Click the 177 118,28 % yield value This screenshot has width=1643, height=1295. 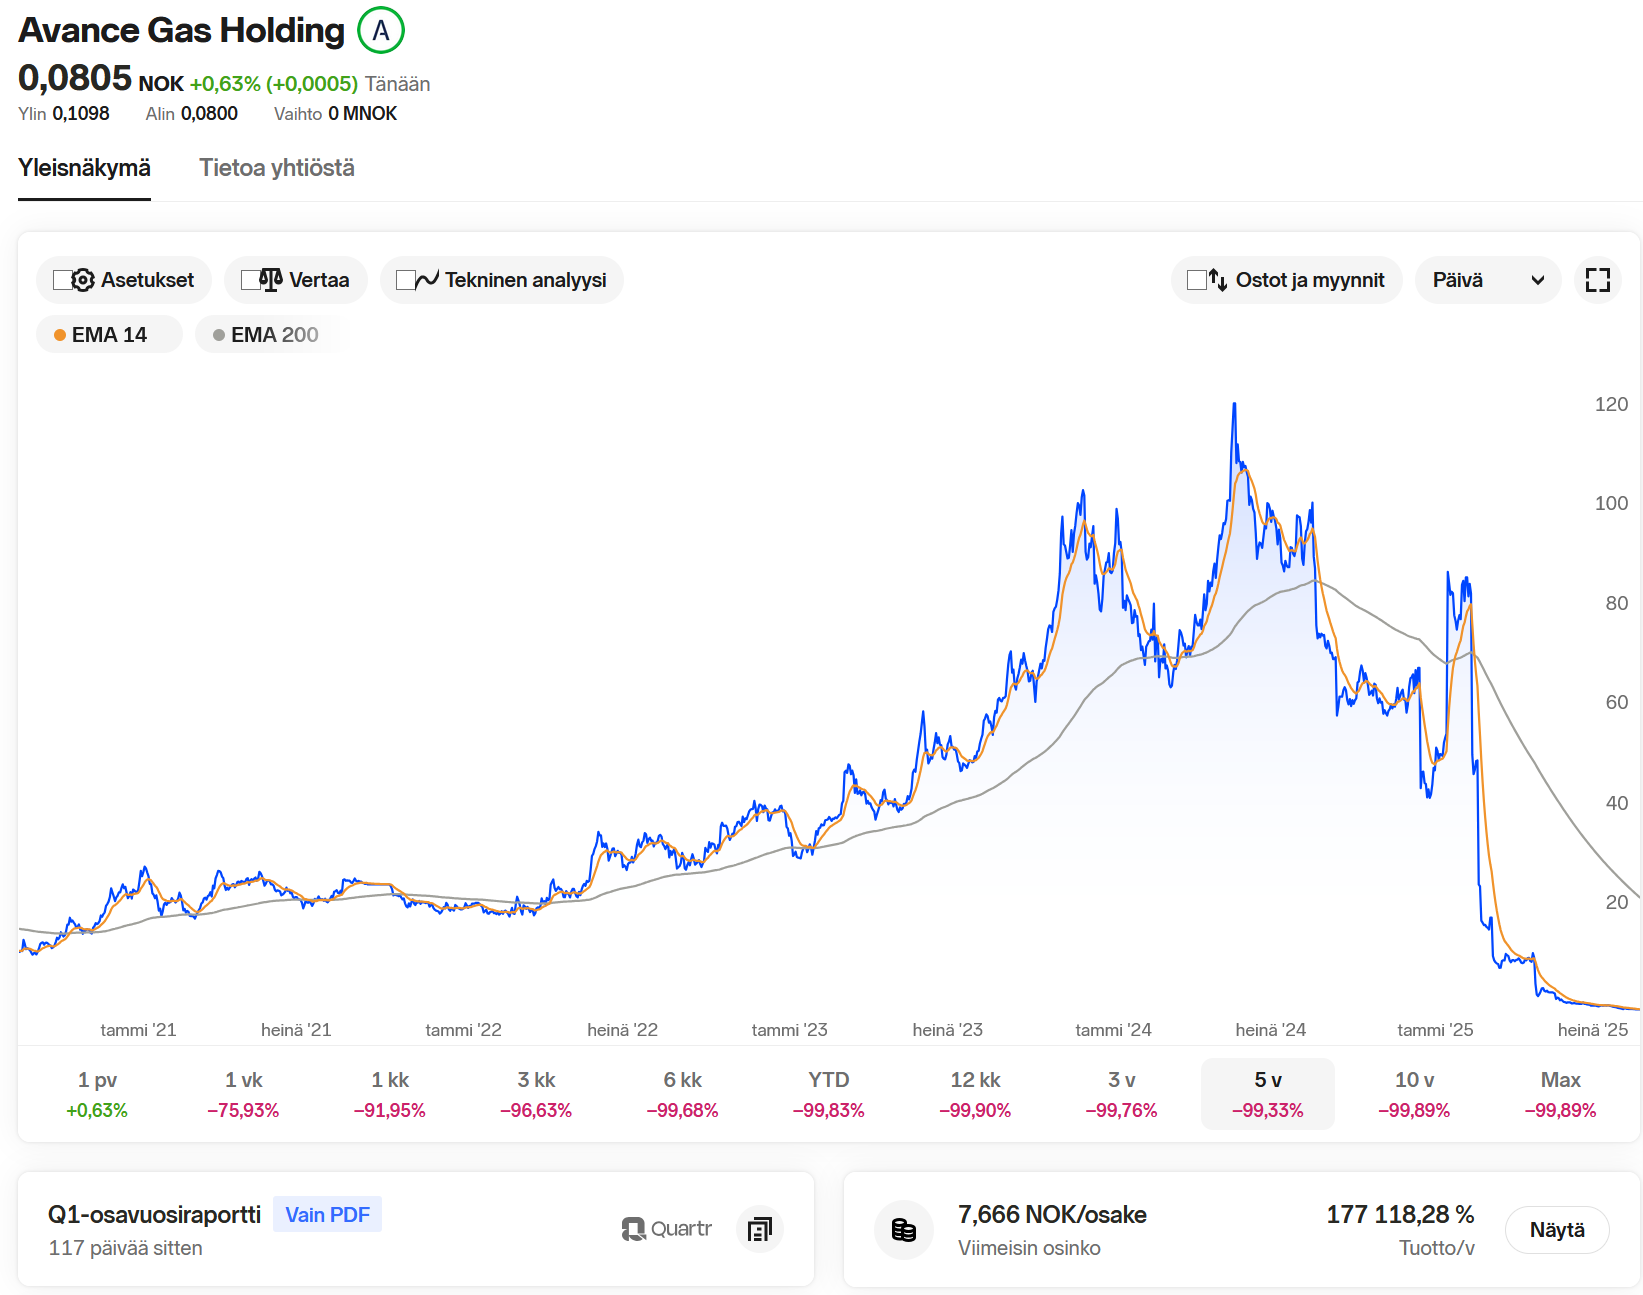[x=1400, y=1214]
